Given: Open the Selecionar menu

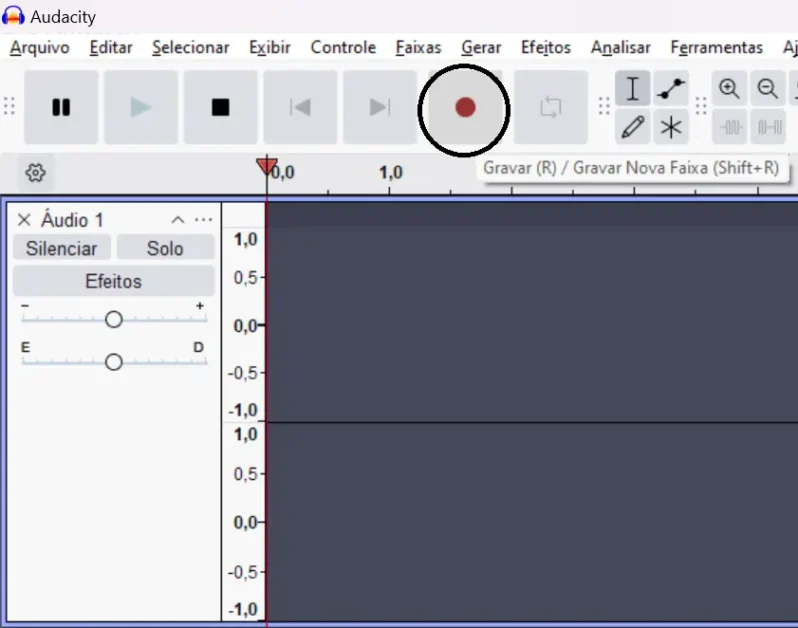Looking at the screenshot, I should (x=191, y=47).
